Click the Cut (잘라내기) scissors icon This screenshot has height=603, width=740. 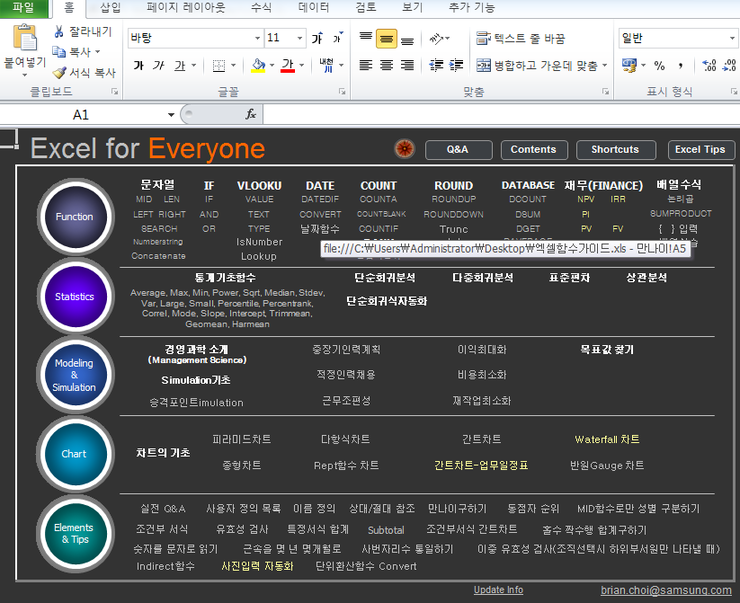pyautogui.click(x=59, y=32)
